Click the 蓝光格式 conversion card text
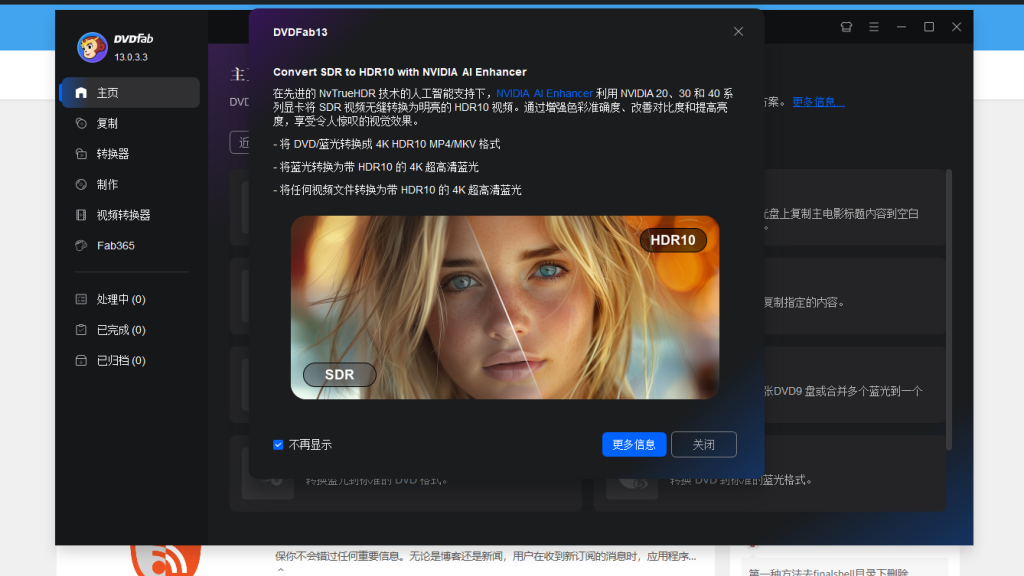Viewport: 1024px width, 576px height. pyautogui.click(x=741, y=480)
